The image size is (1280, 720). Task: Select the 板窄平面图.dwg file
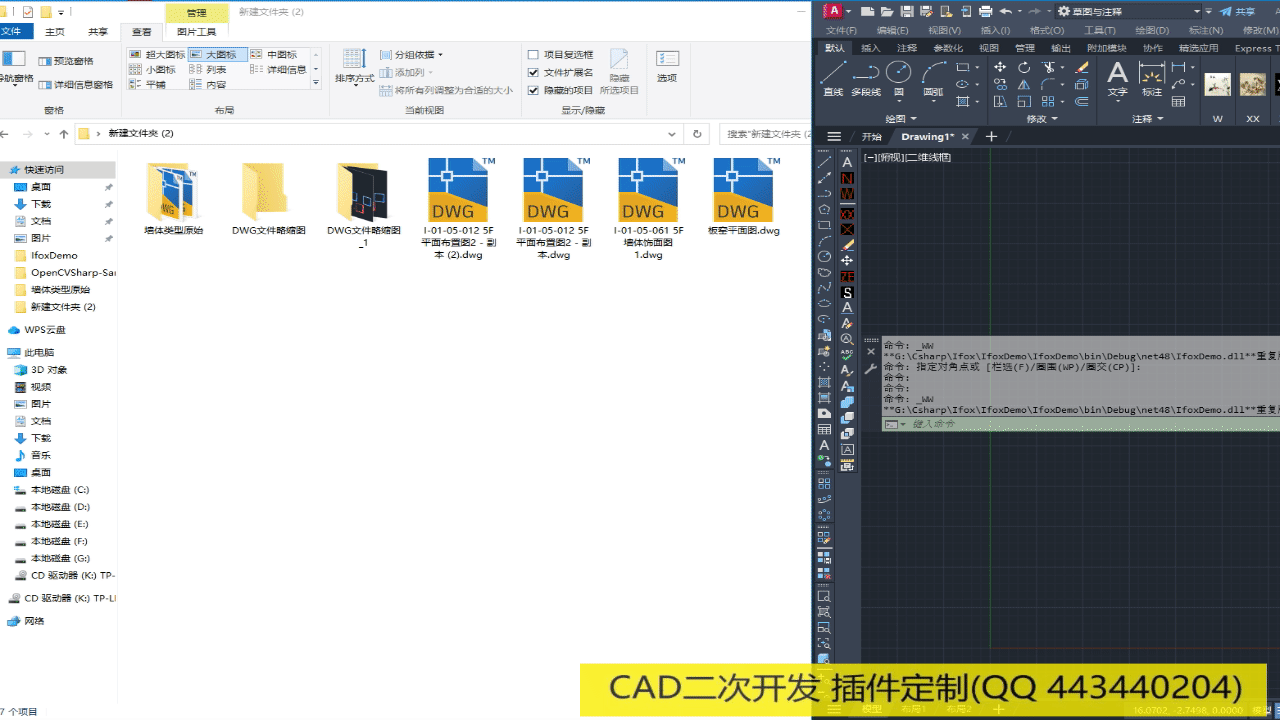pyautogui.click(x=743, y=197)
